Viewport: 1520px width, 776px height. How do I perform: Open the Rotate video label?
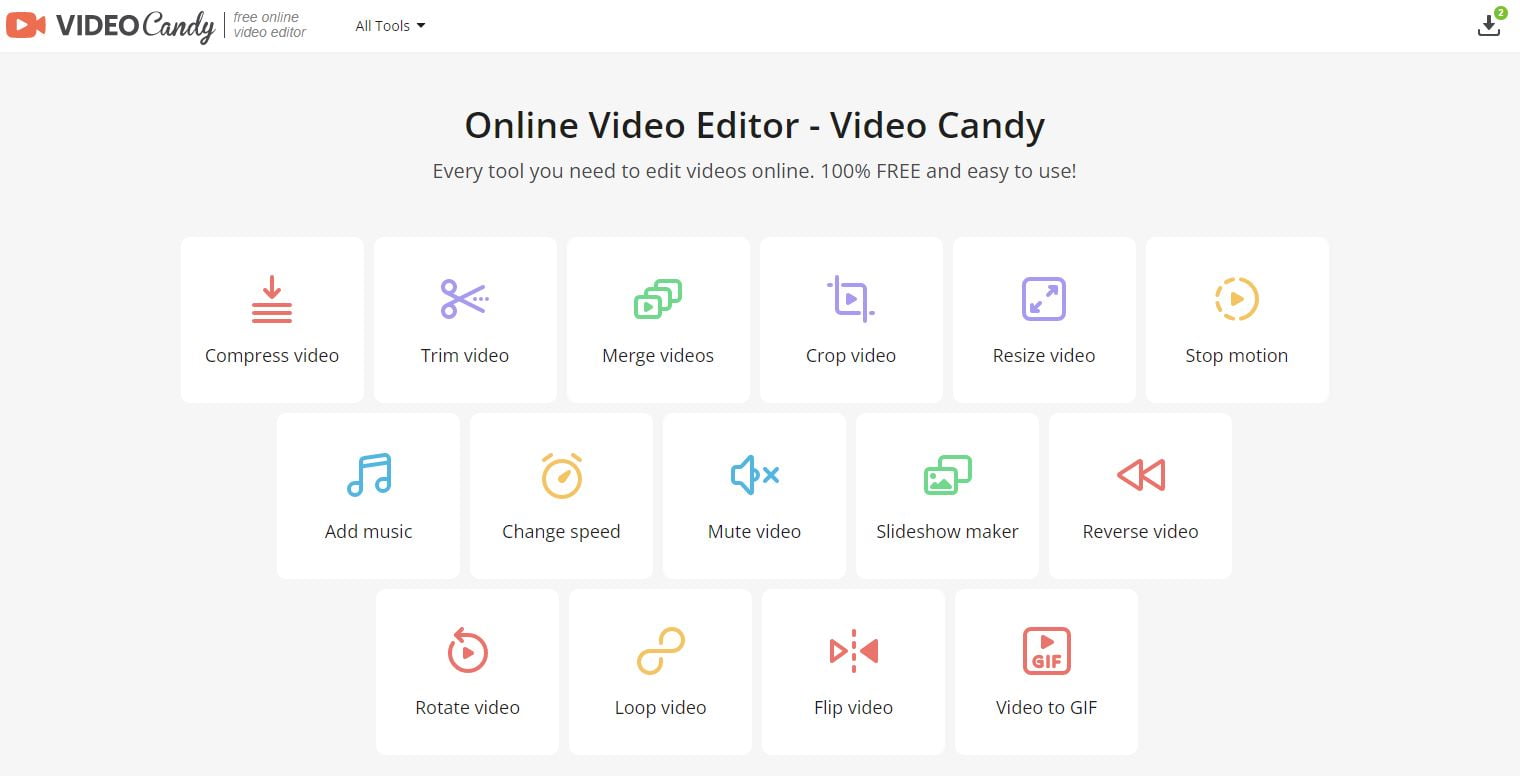click(x=468, y=708)
